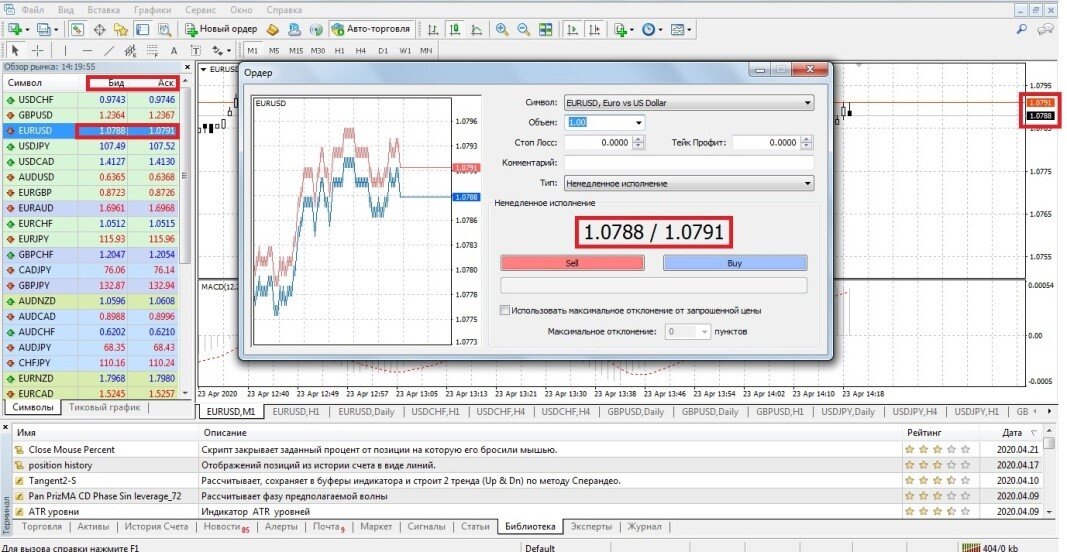Image resolution: width=1067 pixels, height=552 pixels.
Task: Open the Файл menu
Action: (x=33, y=10)
